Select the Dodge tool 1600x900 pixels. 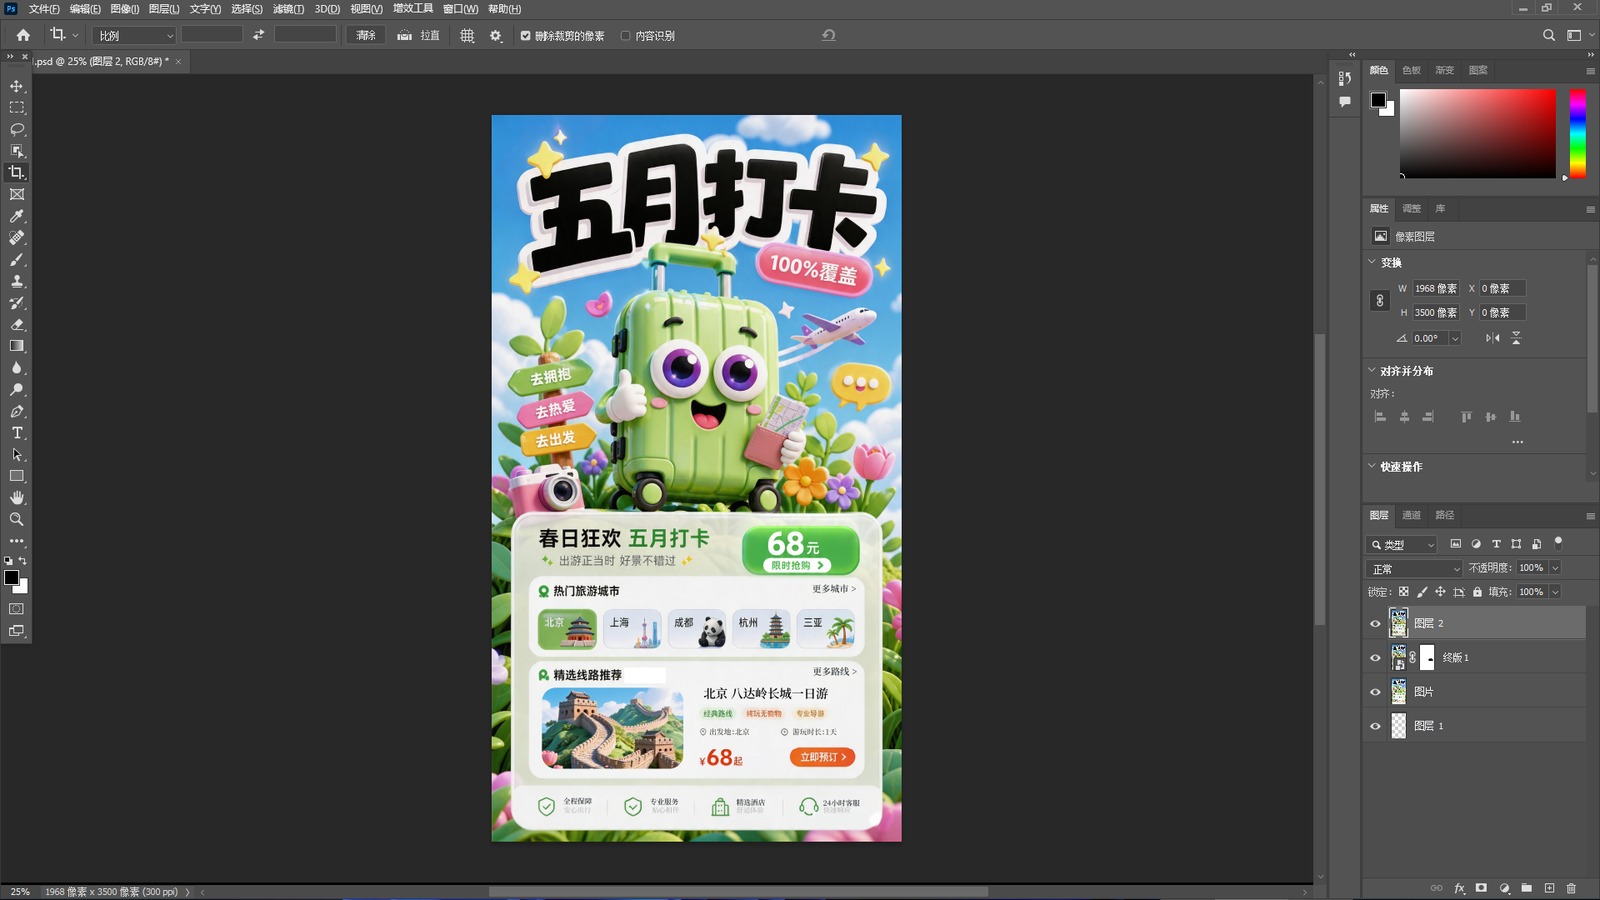17,389
